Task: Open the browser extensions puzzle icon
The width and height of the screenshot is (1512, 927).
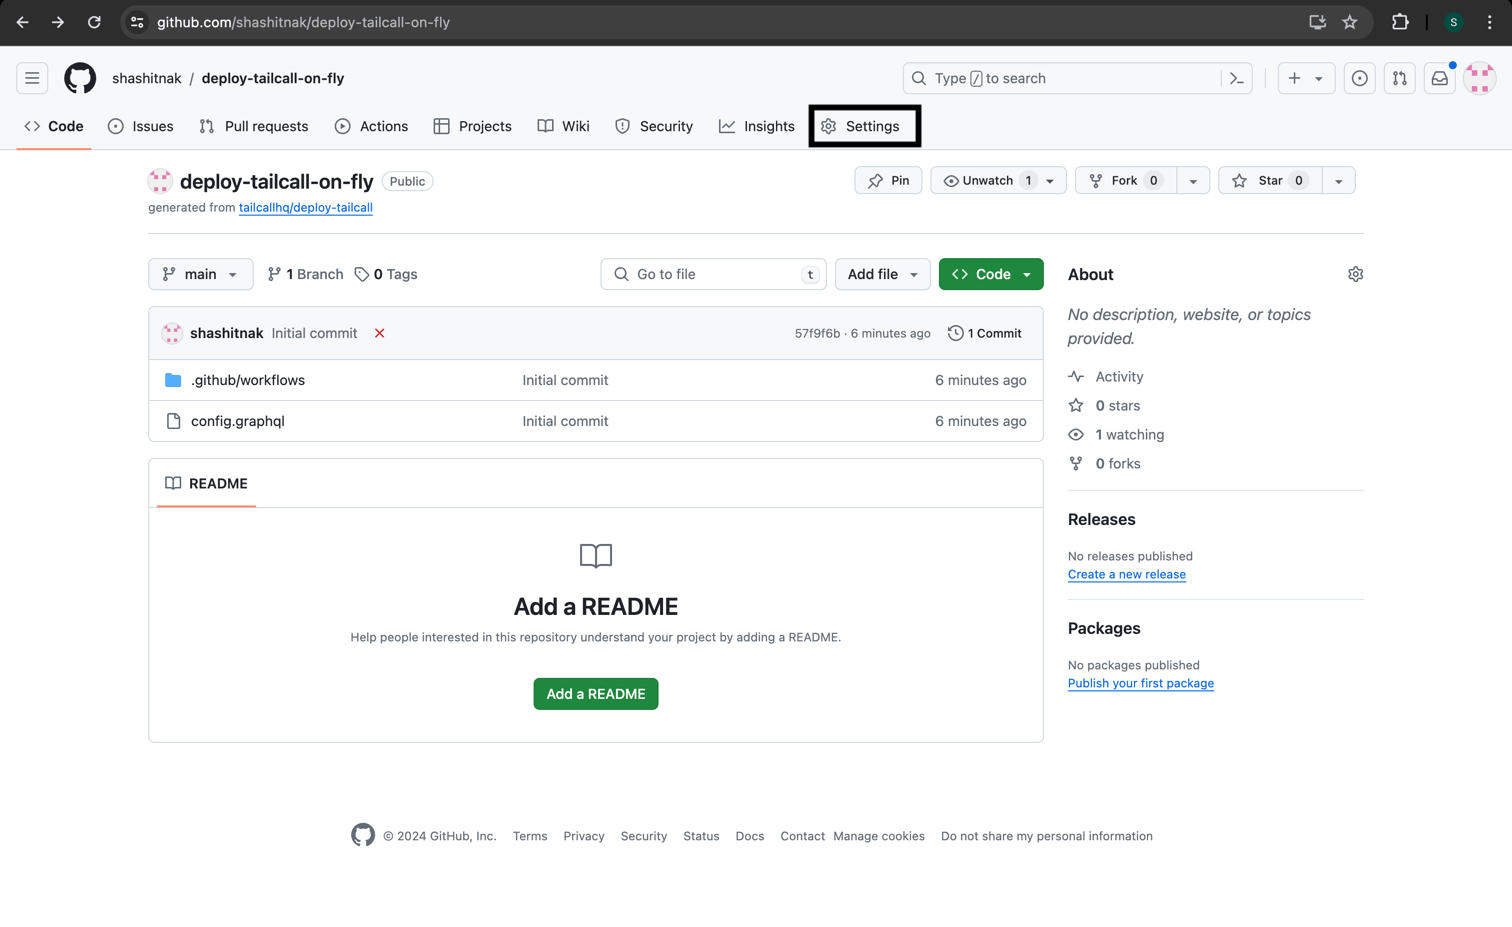Action: coord(1400,22)
